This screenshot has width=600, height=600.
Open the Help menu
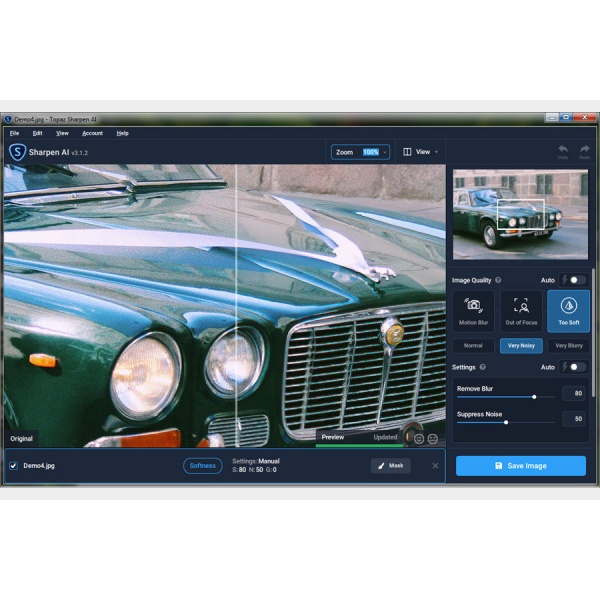pos(122,133)
